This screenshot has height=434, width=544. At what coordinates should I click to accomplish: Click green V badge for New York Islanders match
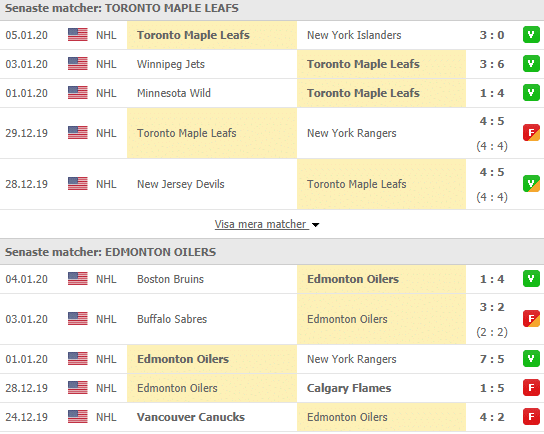click(531, 35)
